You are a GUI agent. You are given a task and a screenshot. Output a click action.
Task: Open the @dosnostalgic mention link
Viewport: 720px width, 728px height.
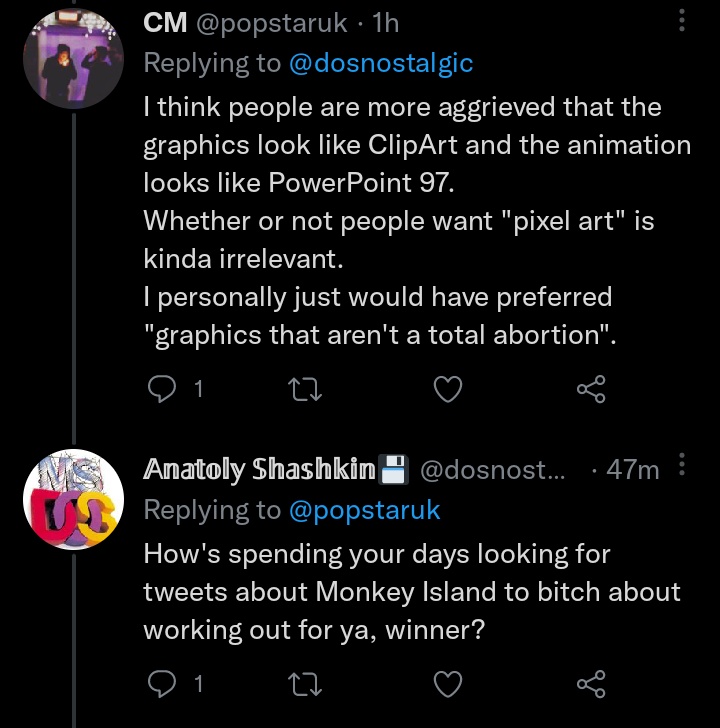coord(381,63)
